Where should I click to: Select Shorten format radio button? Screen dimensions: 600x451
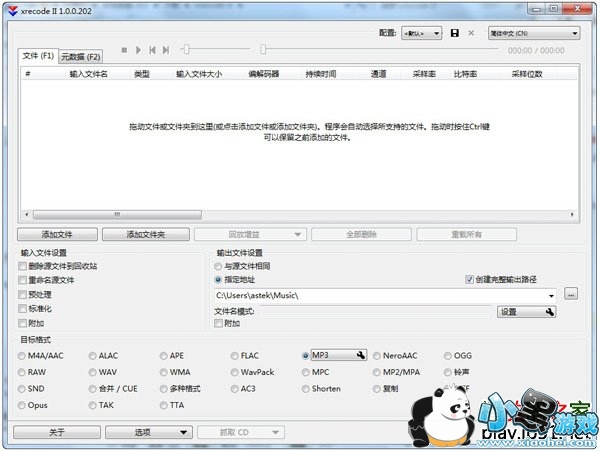tap(305, 389)
